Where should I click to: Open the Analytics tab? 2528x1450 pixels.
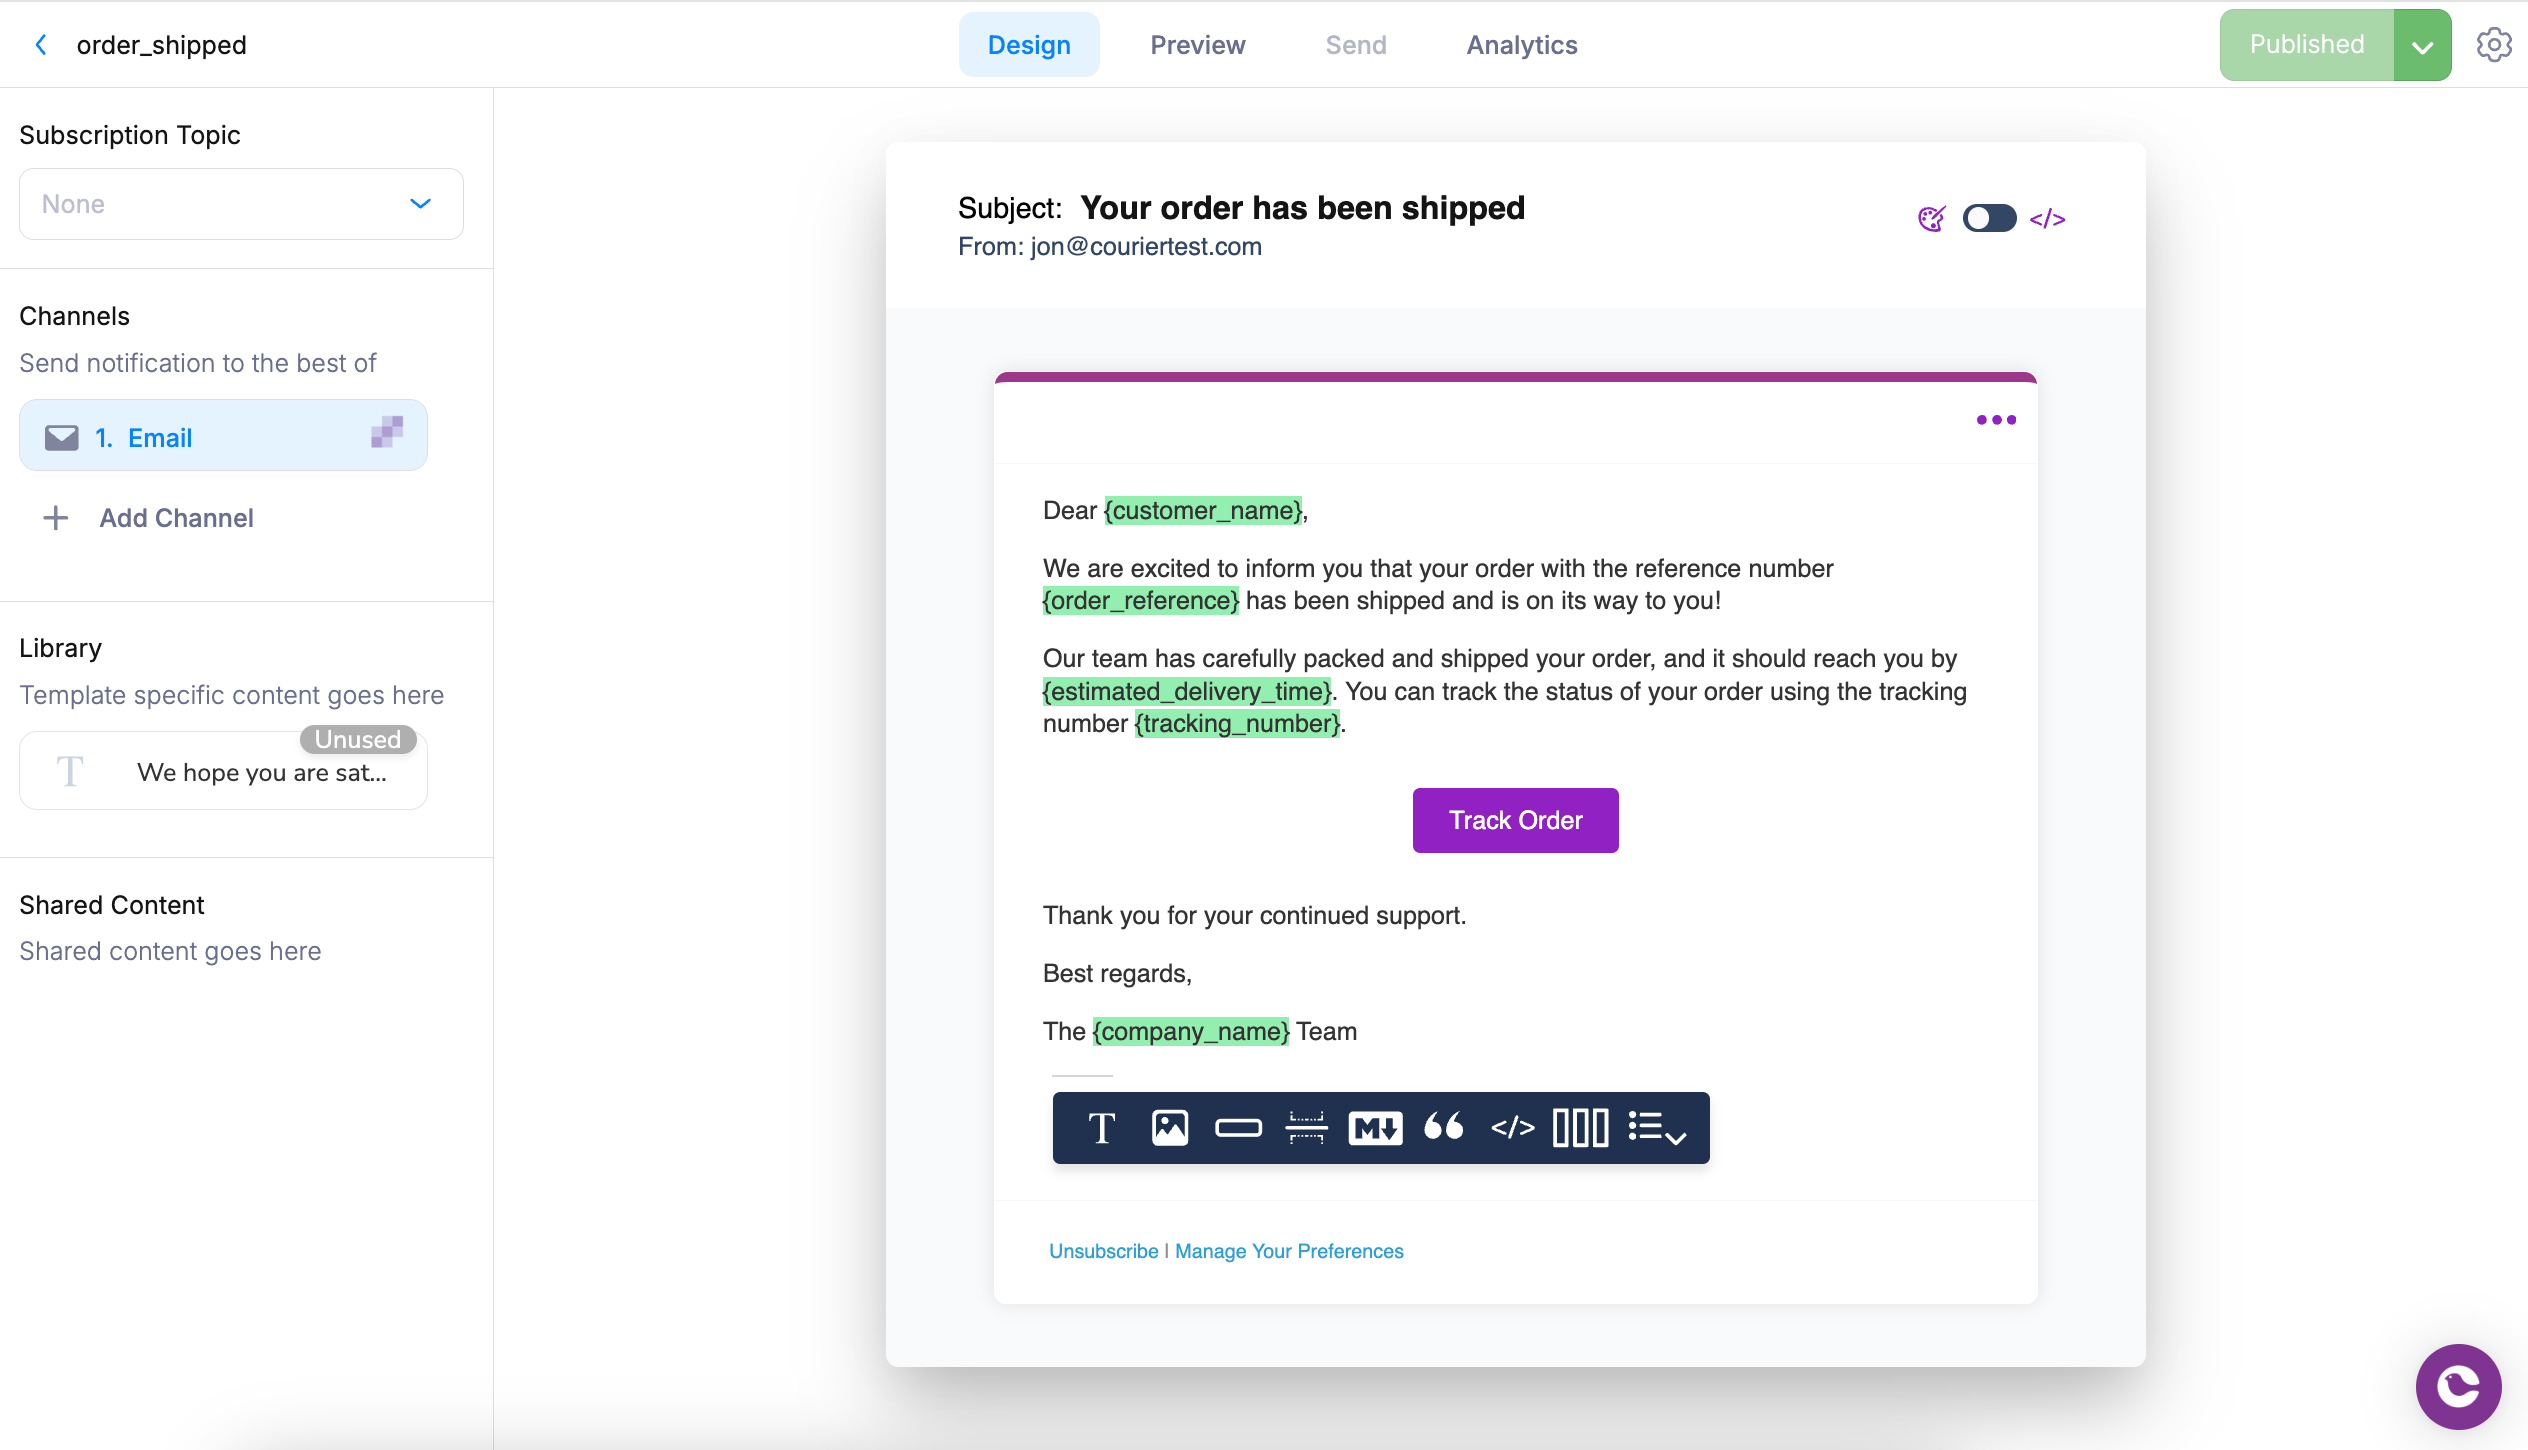point(1521,44)
